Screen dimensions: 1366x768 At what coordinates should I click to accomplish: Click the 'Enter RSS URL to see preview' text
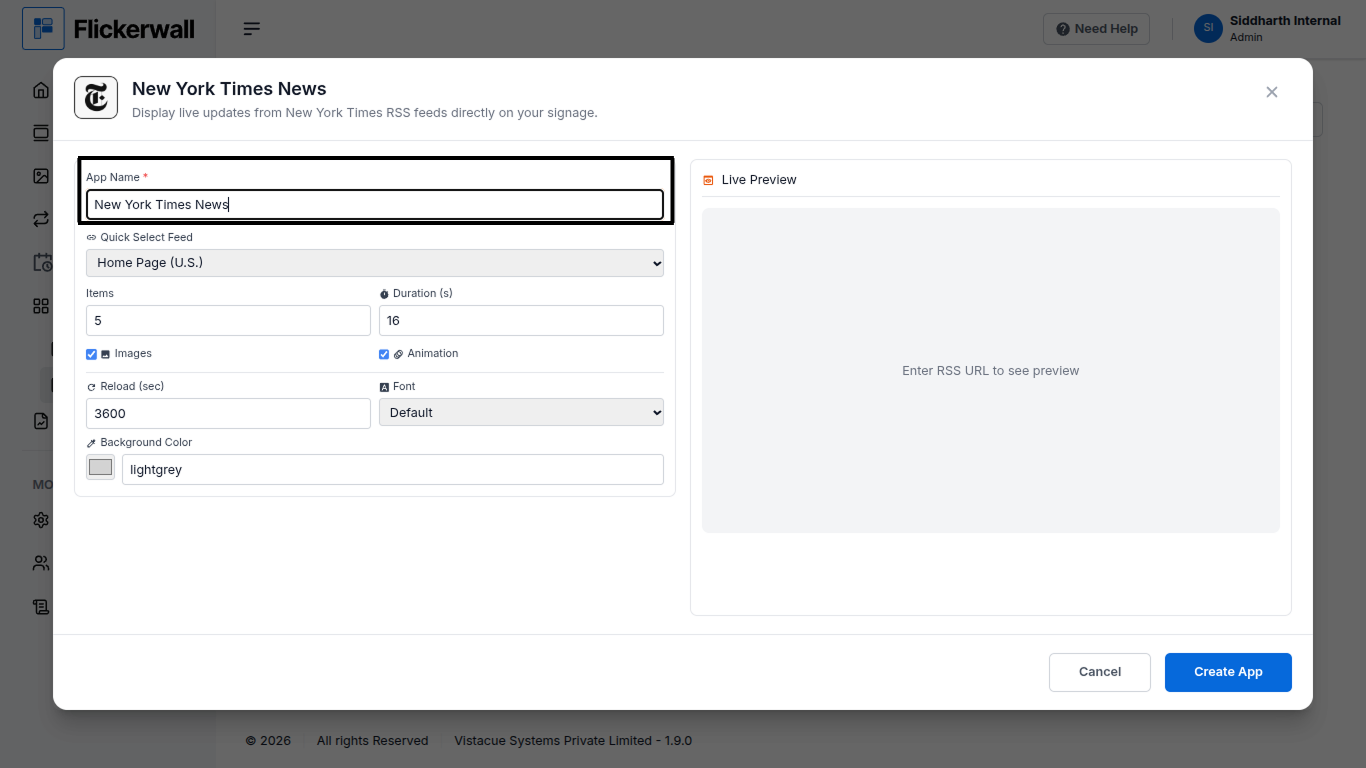coord(990,371)
